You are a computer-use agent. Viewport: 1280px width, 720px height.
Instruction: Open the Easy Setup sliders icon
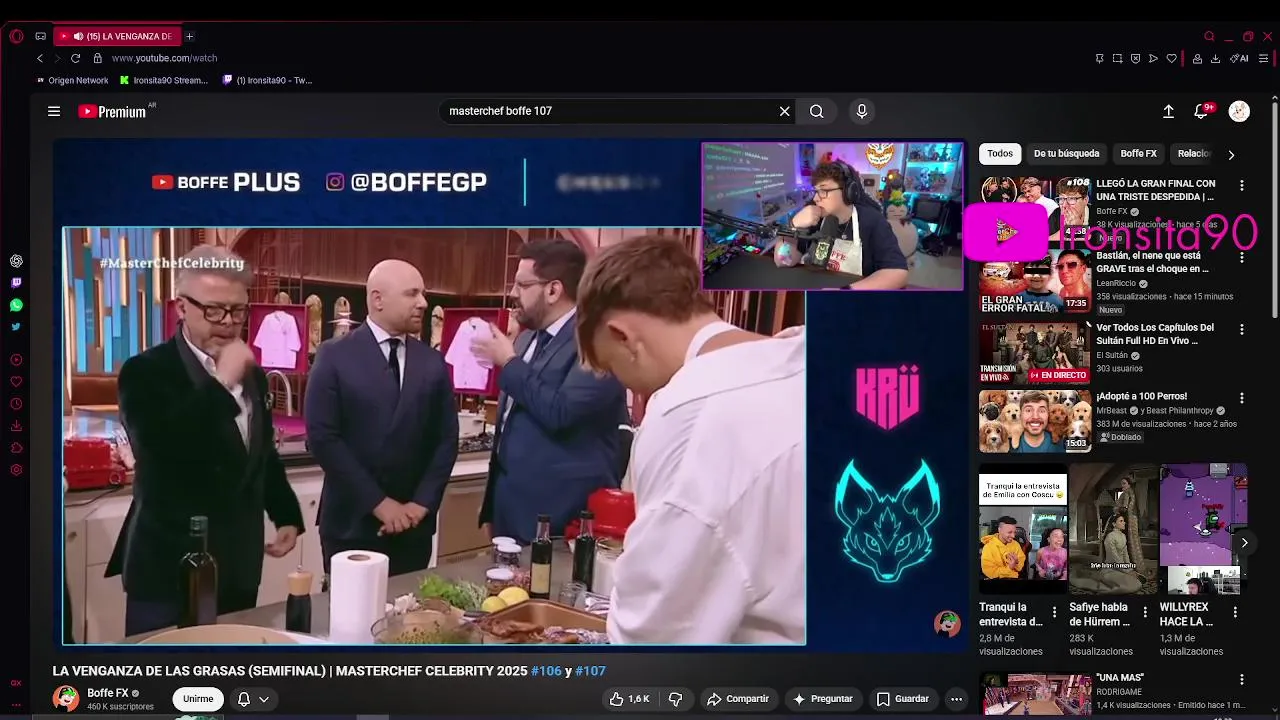pyautogui.click(x=1265, y=58)
